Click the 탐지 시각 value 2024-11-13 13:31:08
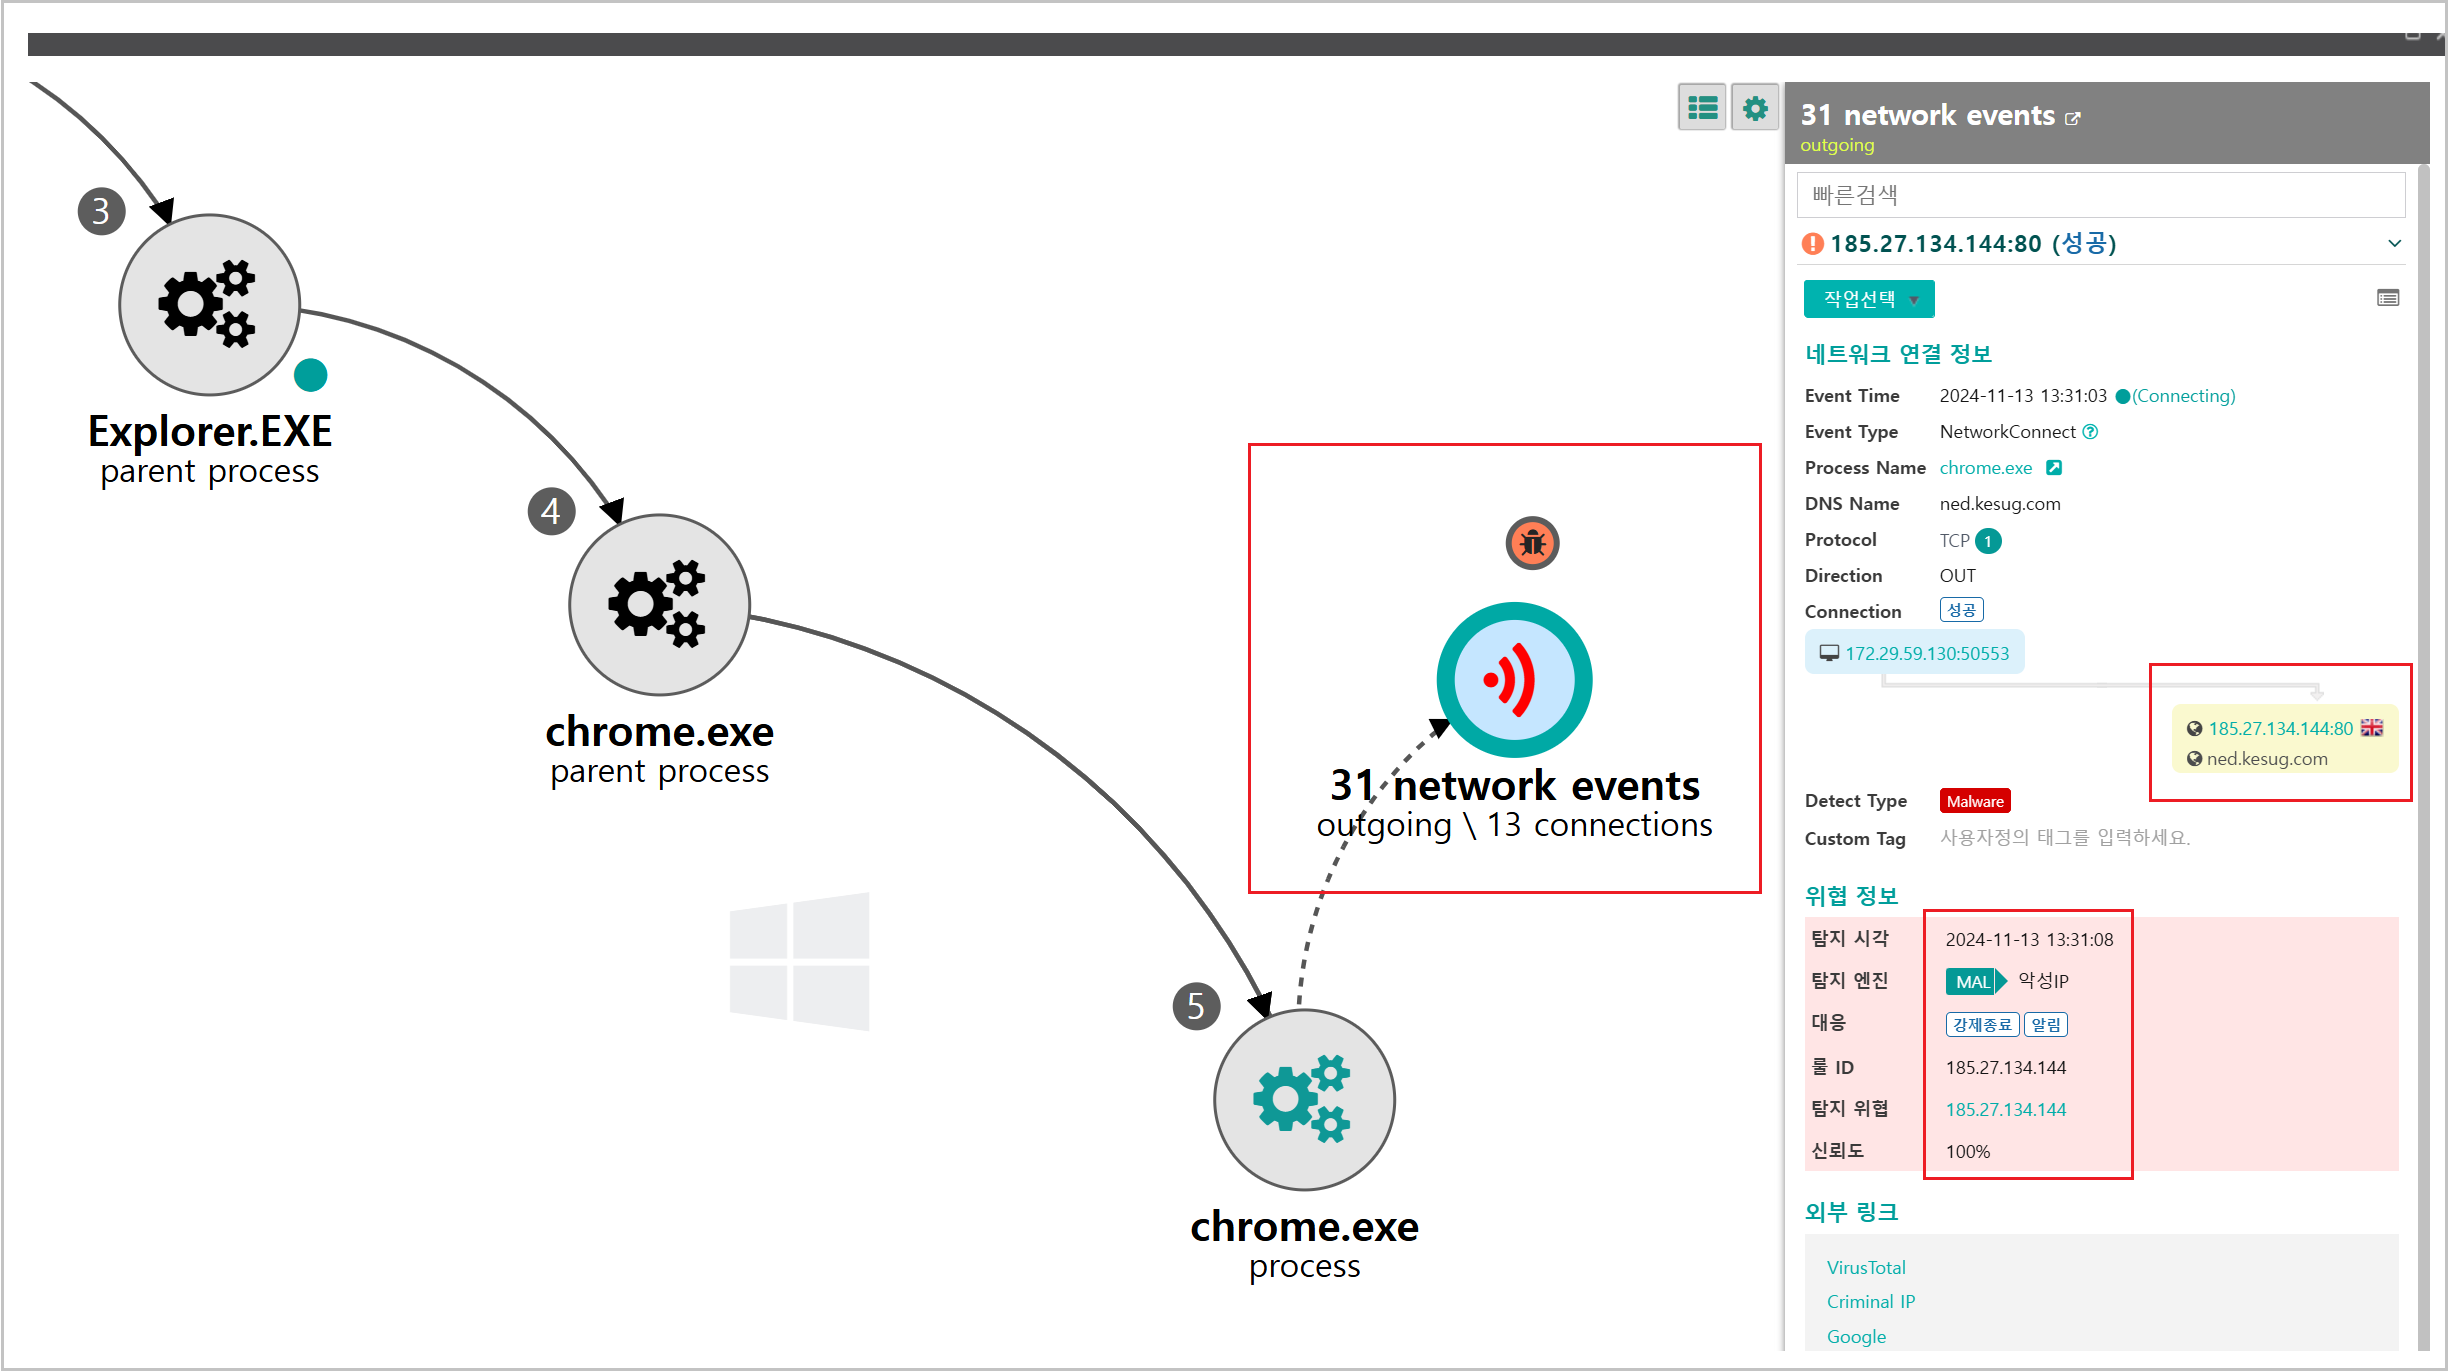The width and height of the screenshot is (2449, 1372). 2029,939
